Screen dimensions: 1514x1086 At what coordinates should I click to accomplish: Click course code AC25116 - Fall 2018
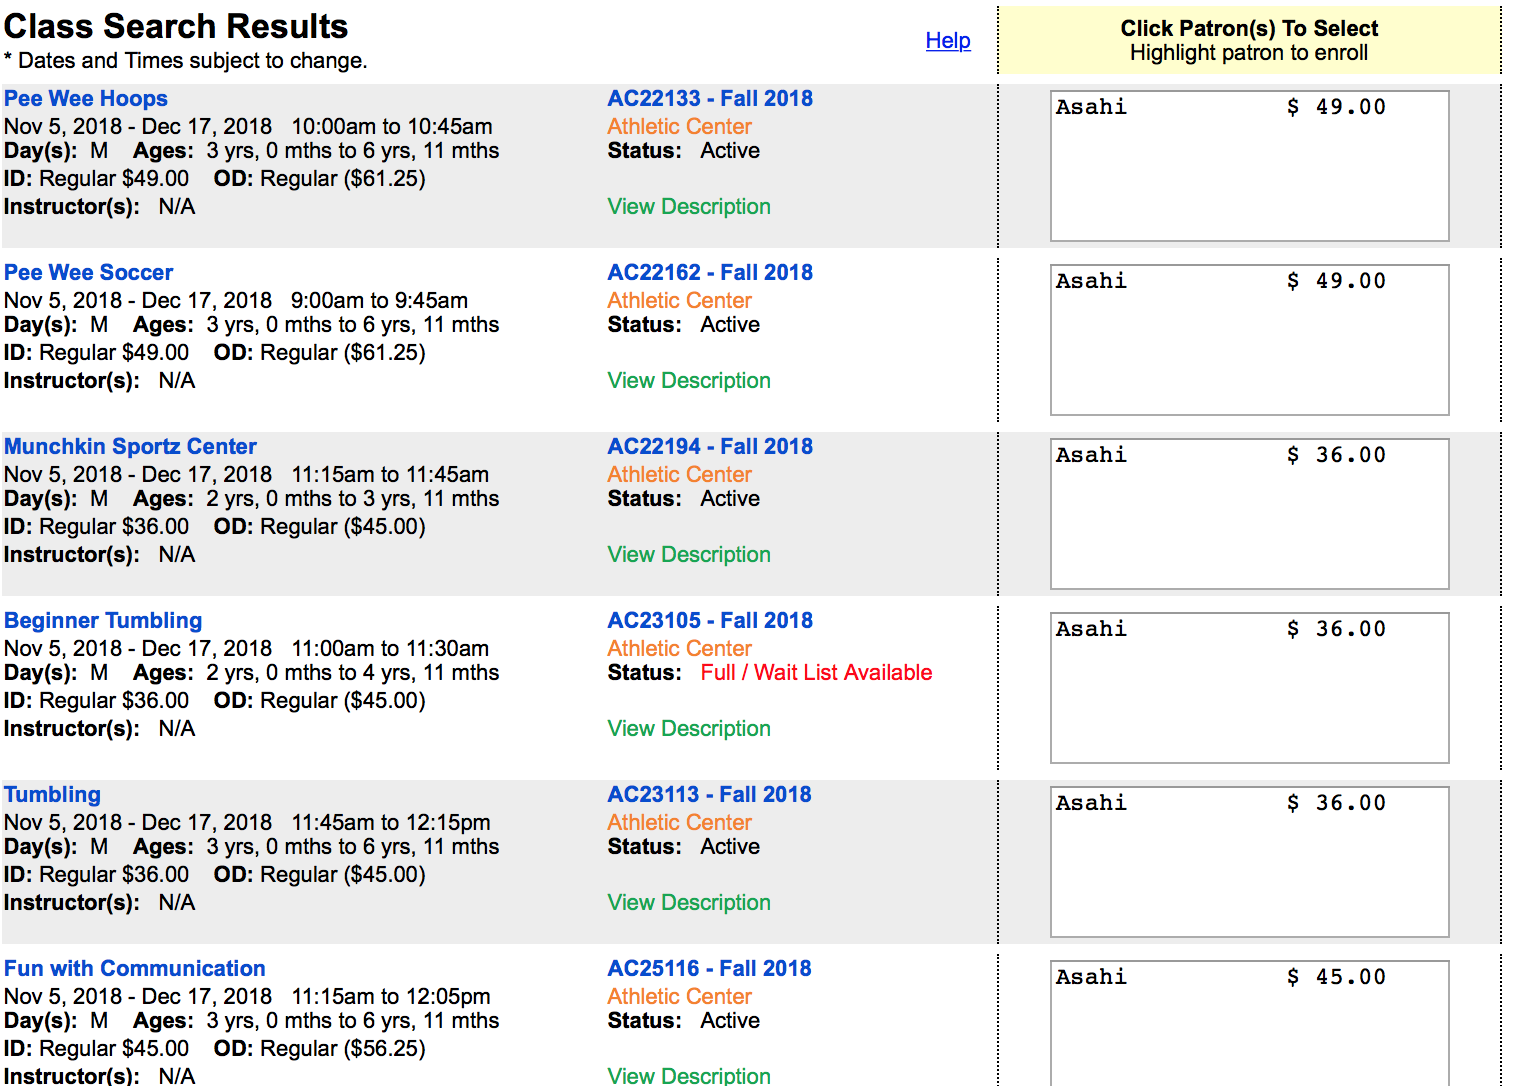coord(709,969)
